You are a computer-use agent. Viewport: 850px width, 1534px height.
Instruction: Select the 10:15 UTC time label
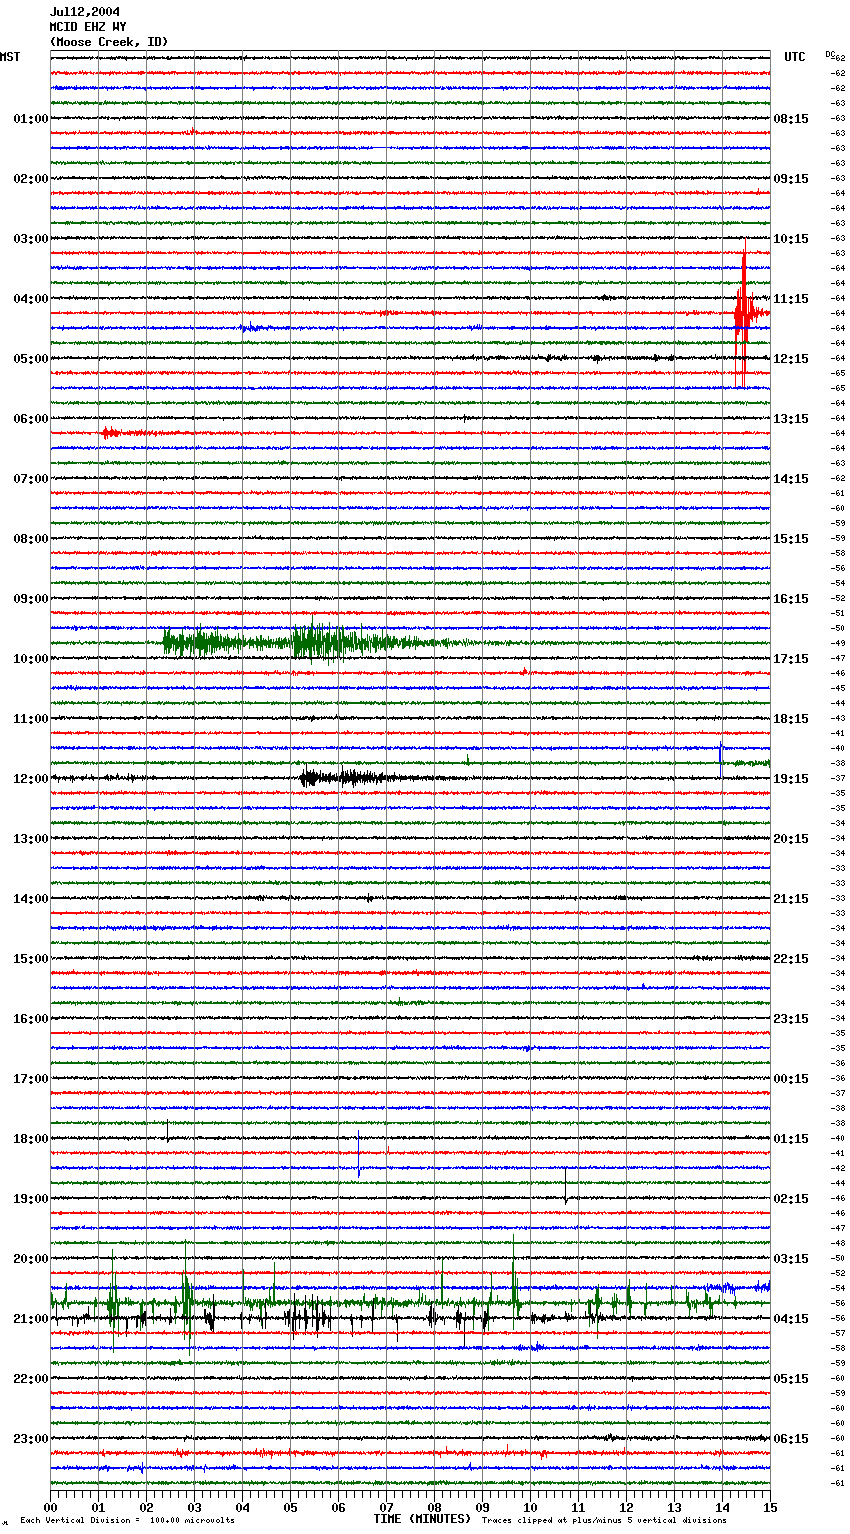(x=791, y=239)
